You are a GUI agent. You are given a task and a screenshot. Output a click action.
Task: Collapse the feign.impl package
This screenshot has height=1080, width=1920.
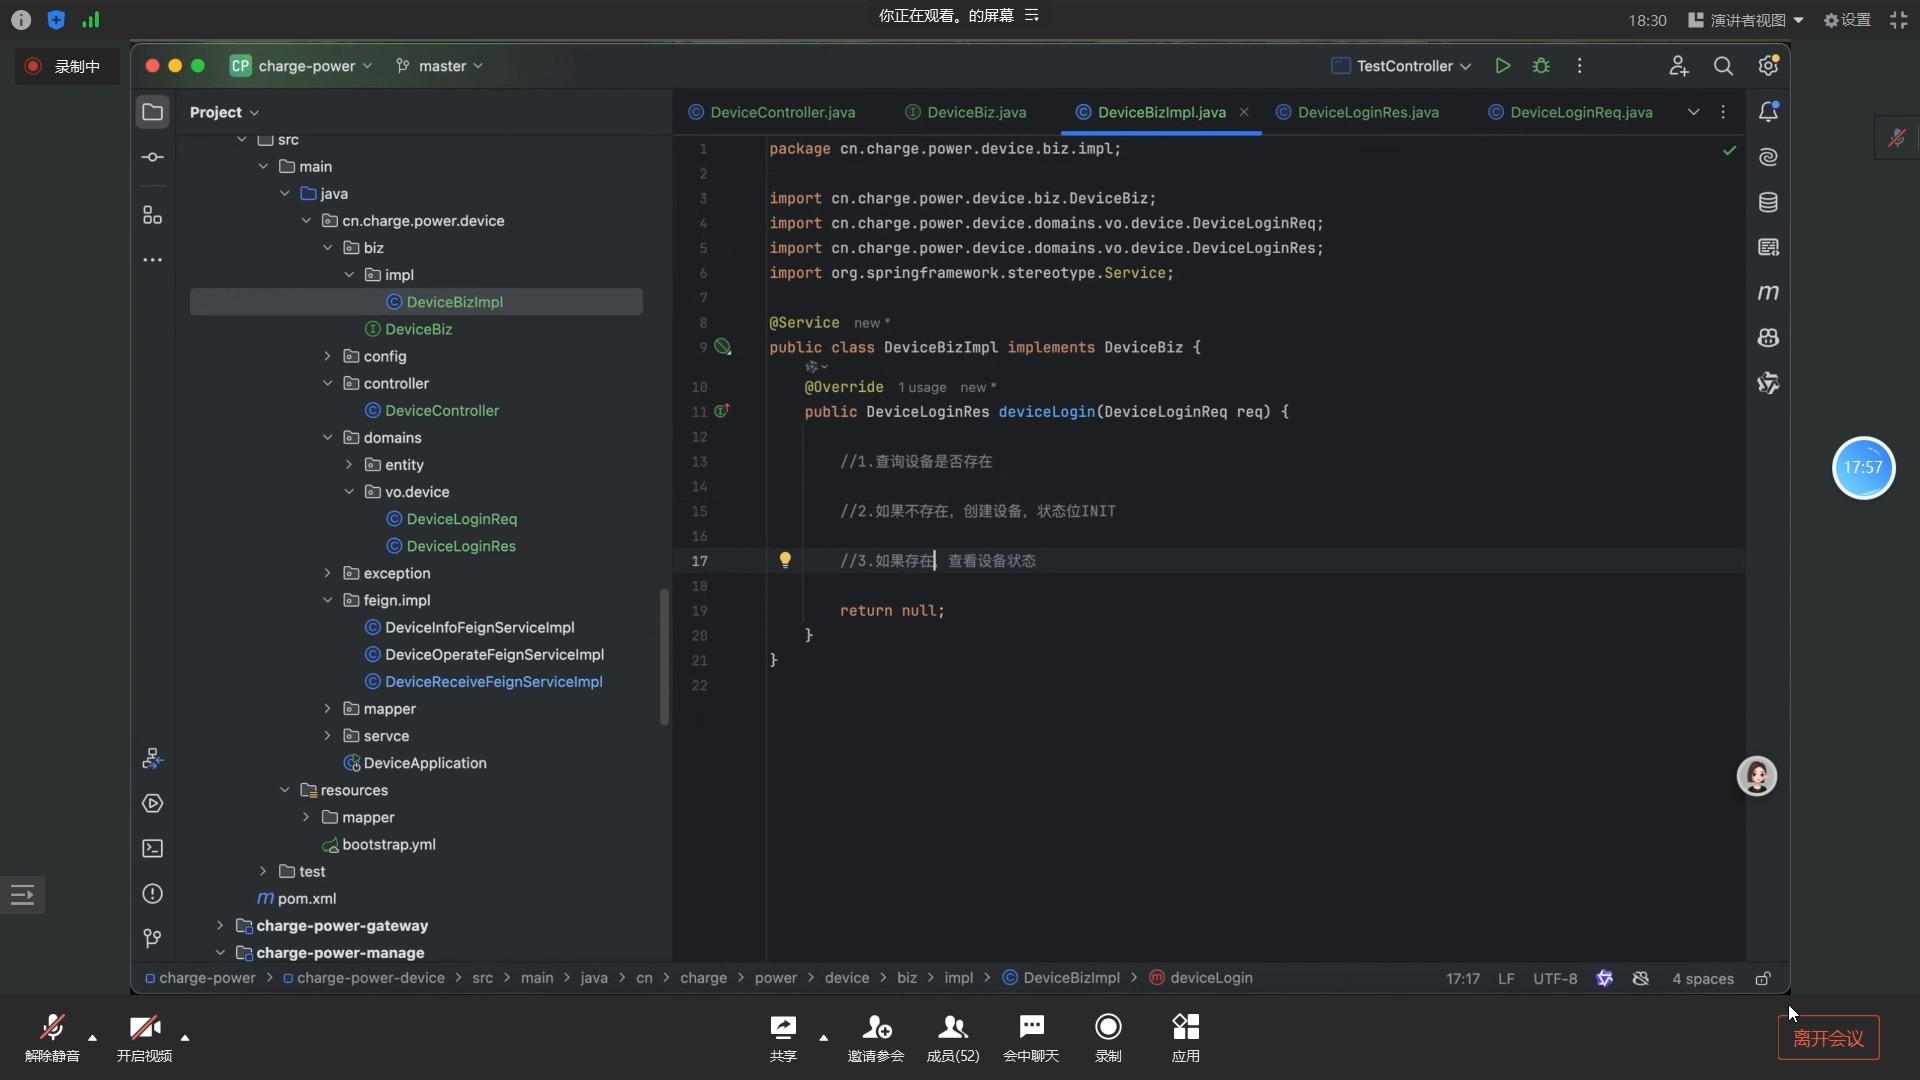[x=328, y=601]
